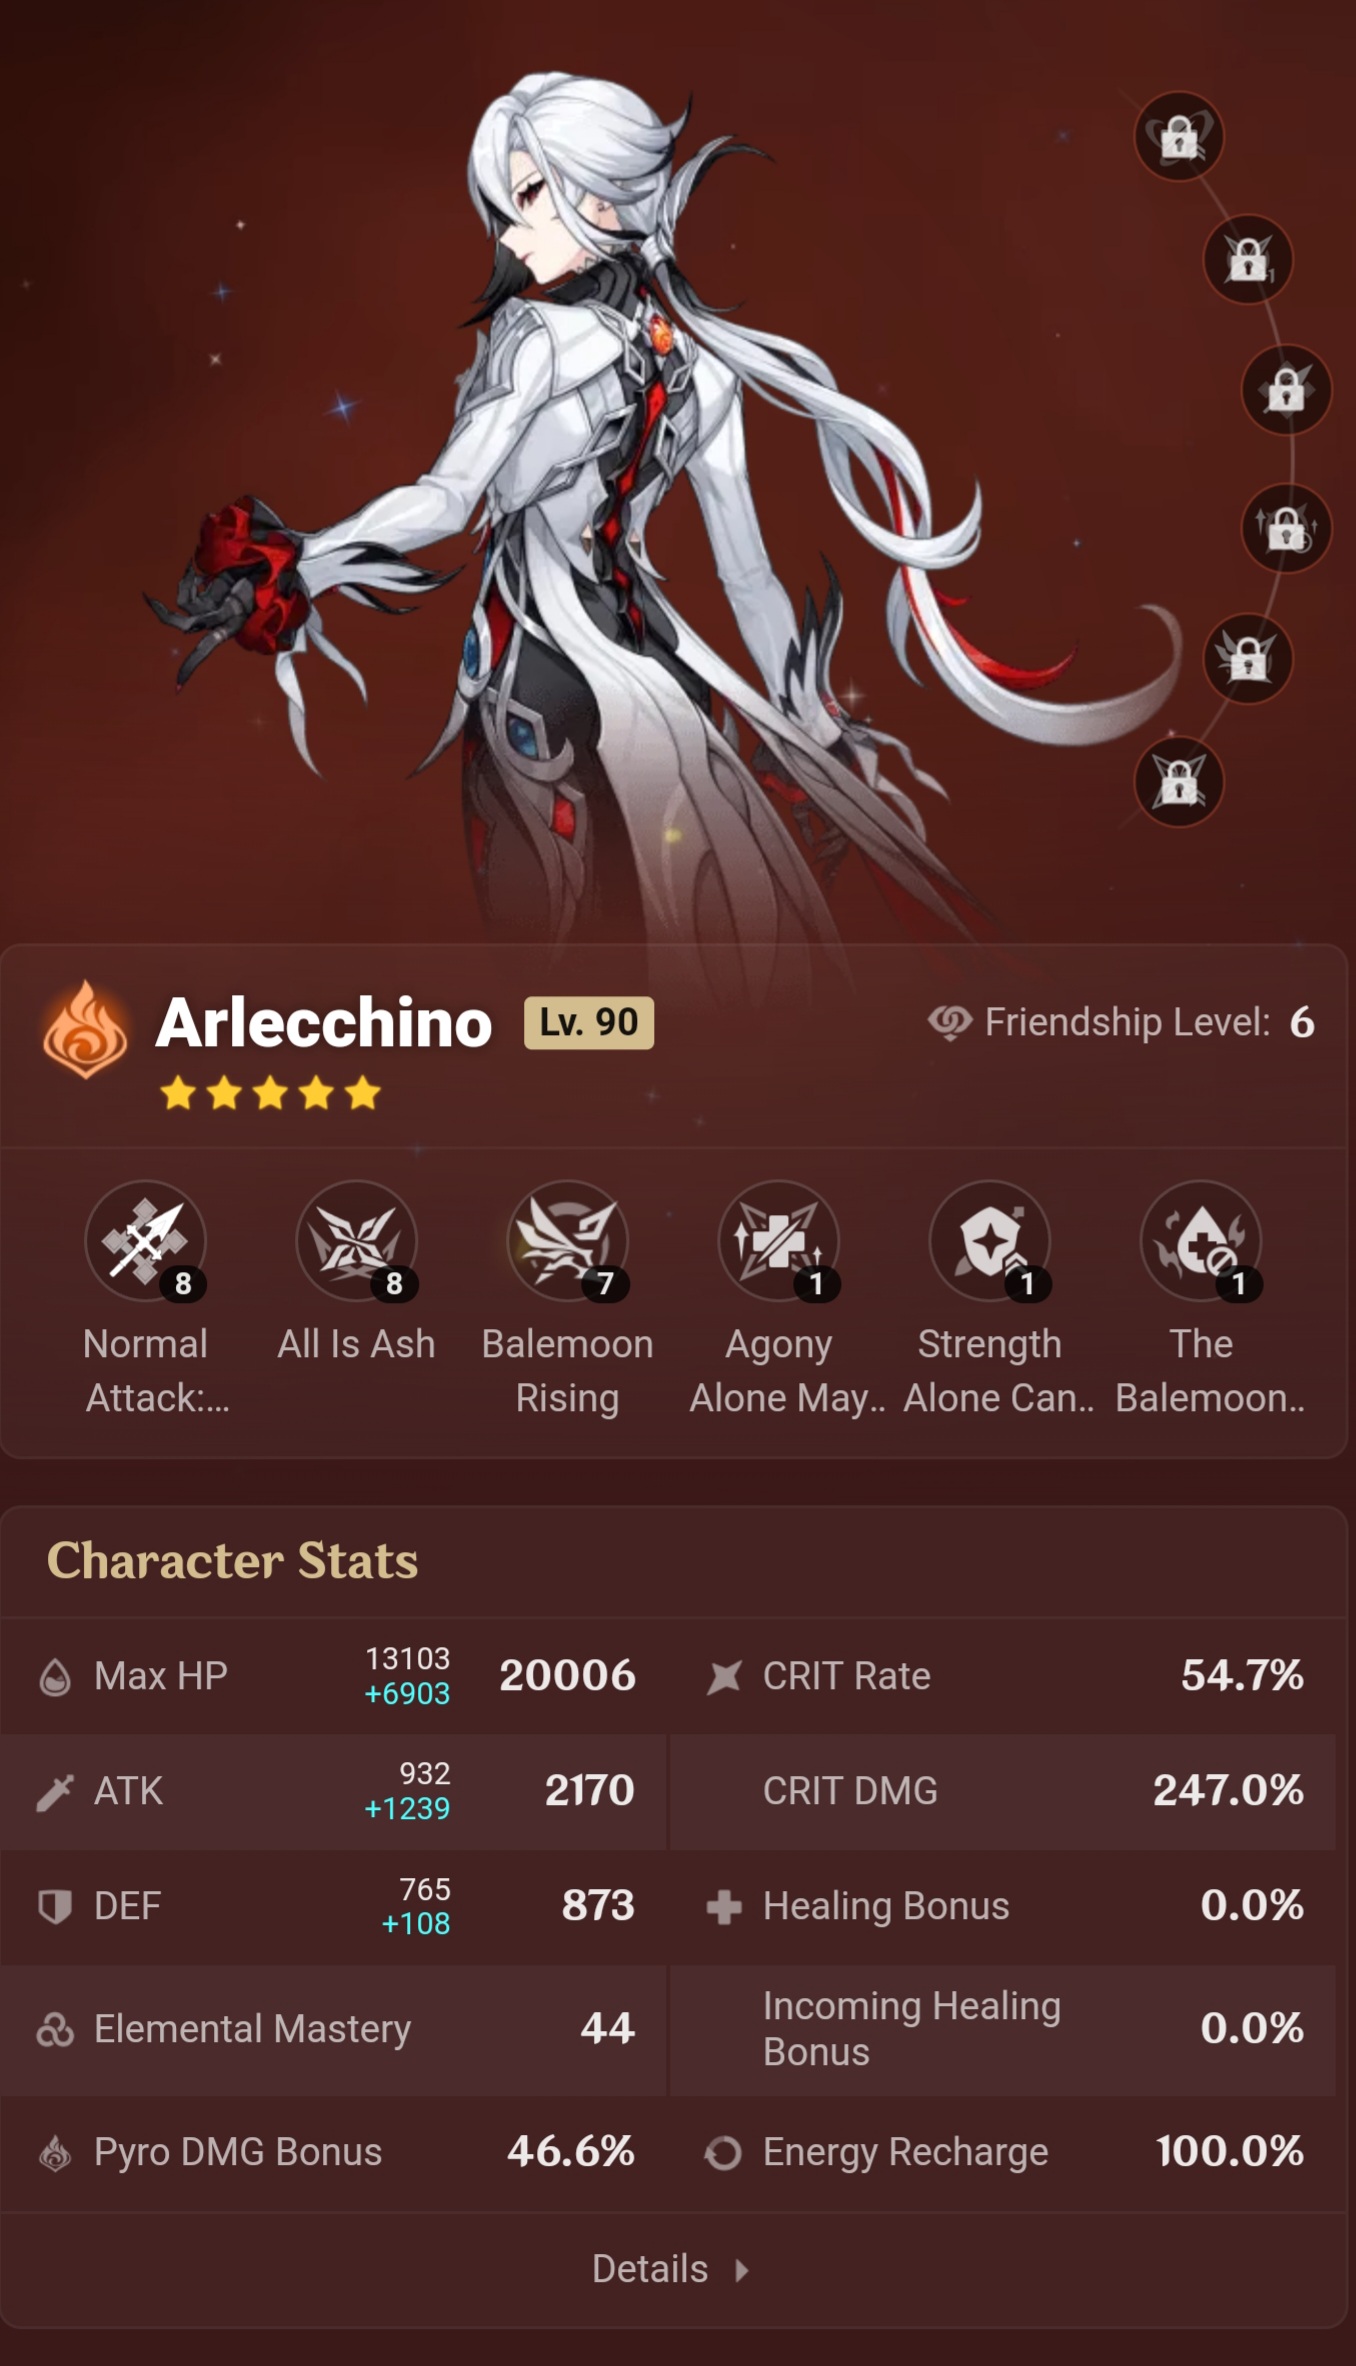Select the fifth locked constellation node
Screen dimensions: 1356x2366
click(x=1248, y=658)
